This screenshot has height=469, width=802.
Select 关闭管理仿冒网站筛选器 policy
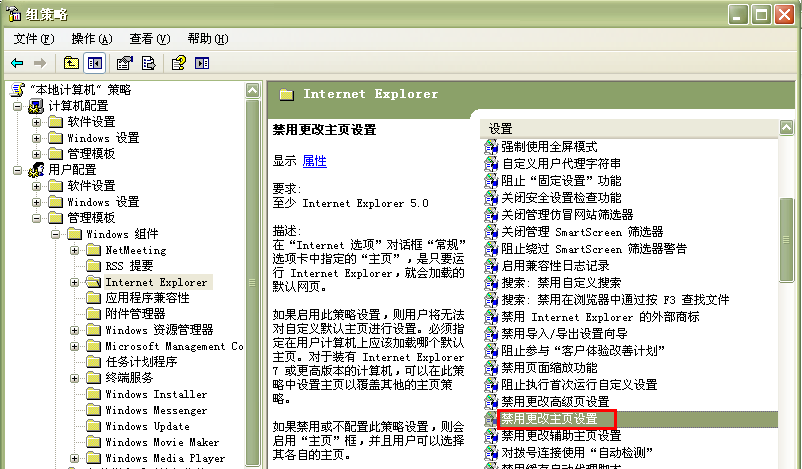click(567, 215)
